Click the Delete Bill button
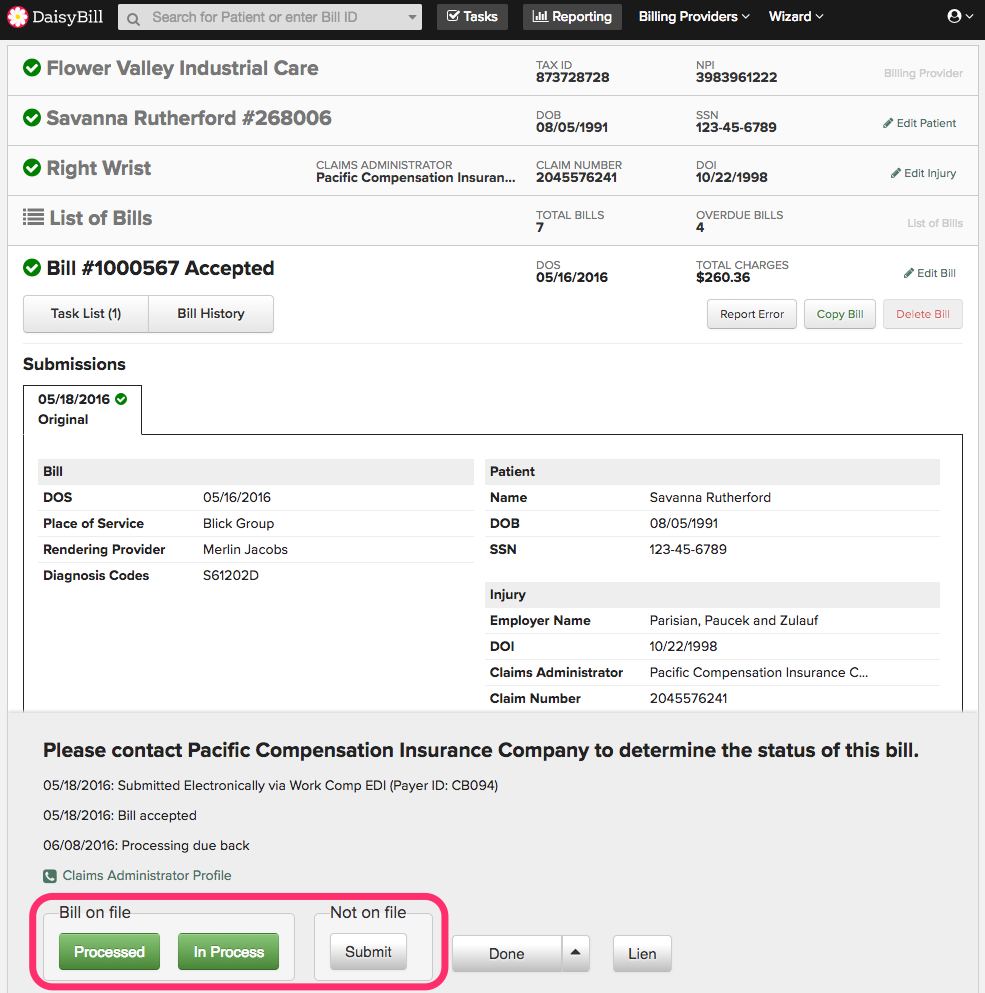Image resolution: width=985 pixels, height=993 pixels. pyautogui.click(x=923, y=314)
